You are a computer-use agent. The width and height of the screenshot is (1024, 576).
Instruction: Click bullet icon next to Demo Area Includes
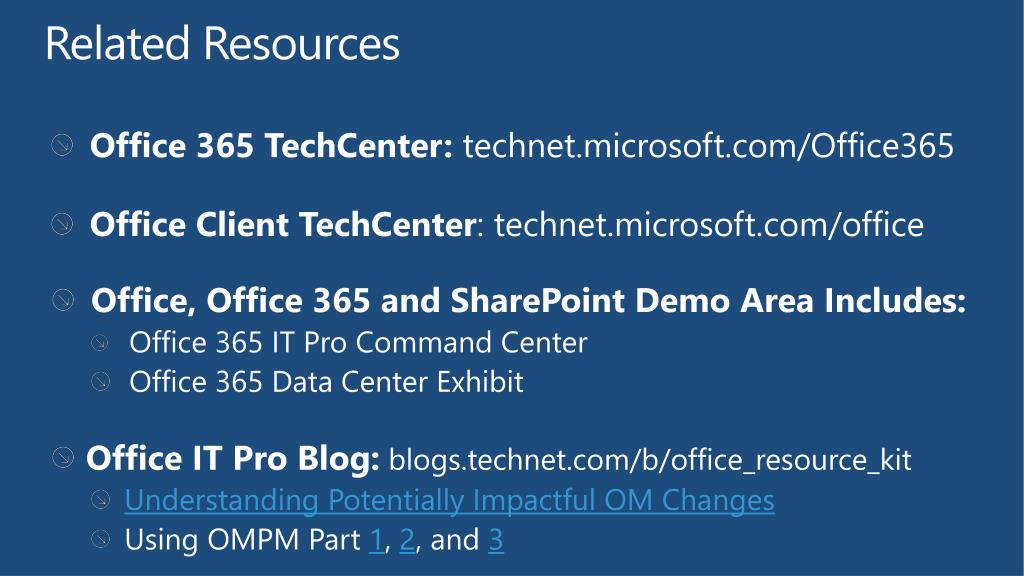coord(63,300)
